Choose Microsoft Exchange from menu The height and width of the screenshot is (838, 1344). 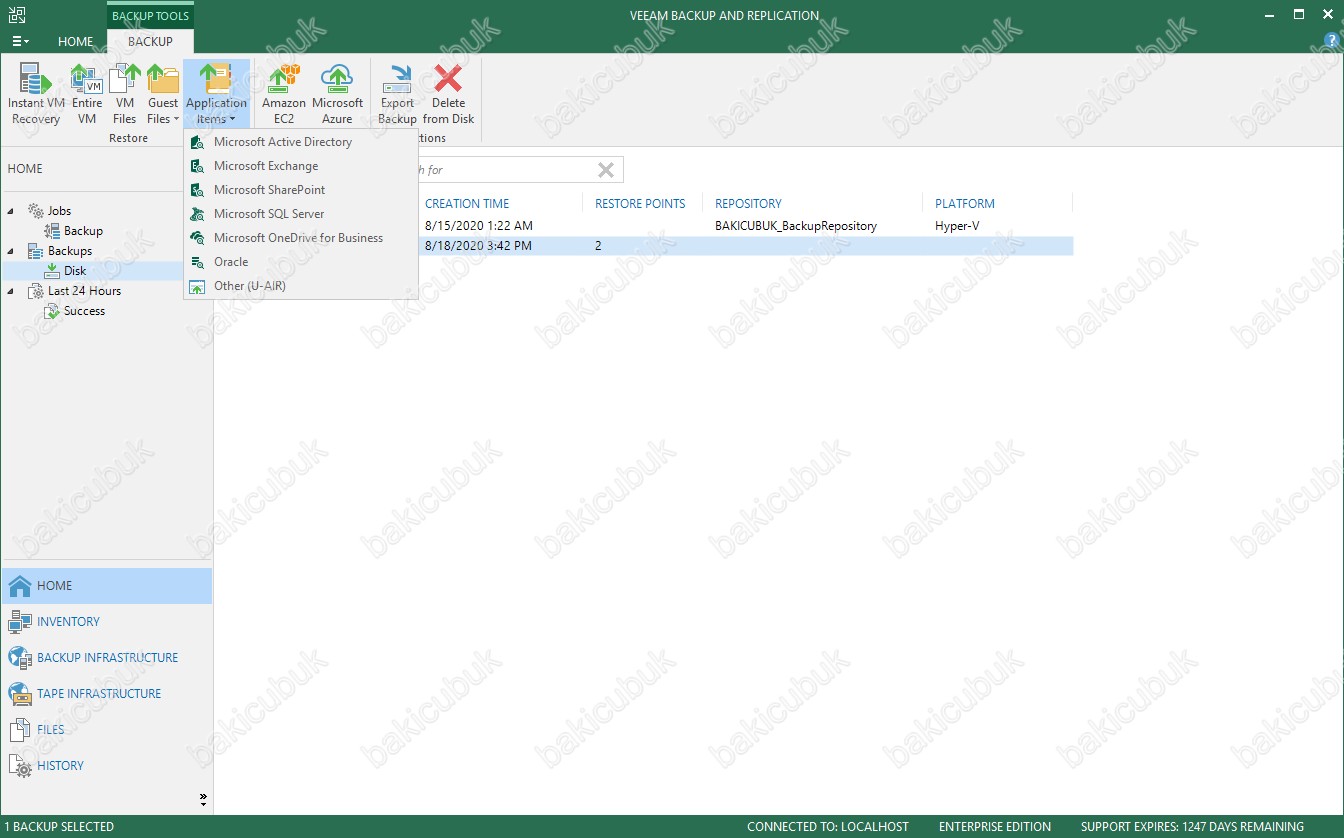[266, 166]
